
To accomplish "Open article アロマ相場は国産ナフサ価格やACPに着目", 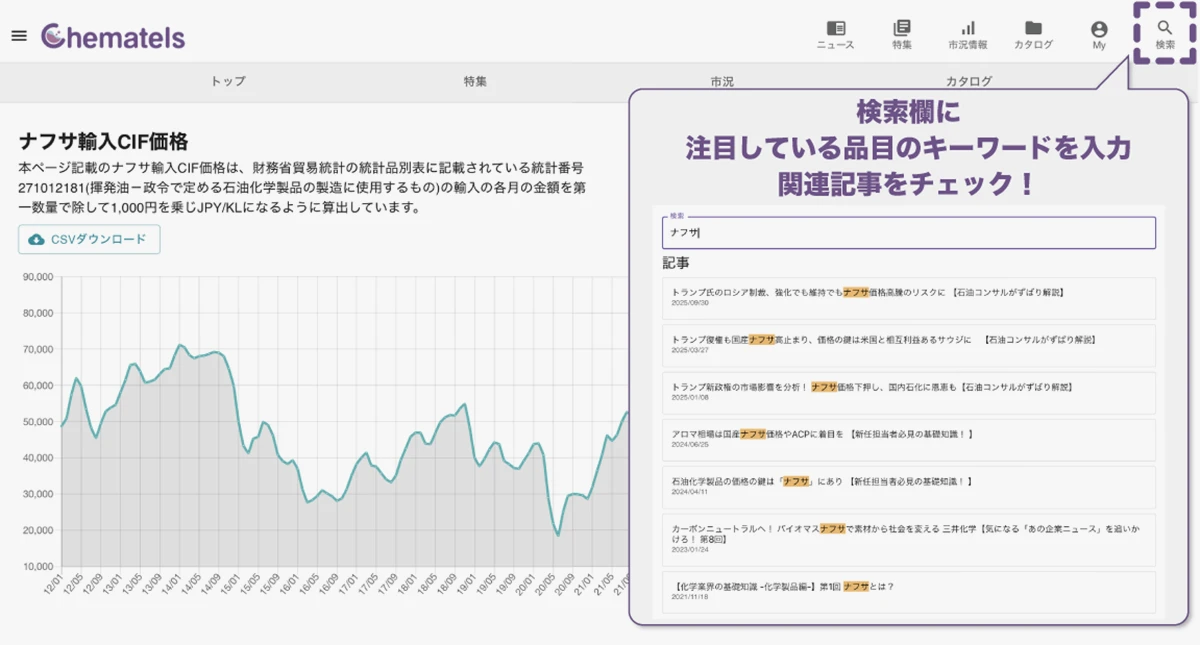I will [908, 439].
